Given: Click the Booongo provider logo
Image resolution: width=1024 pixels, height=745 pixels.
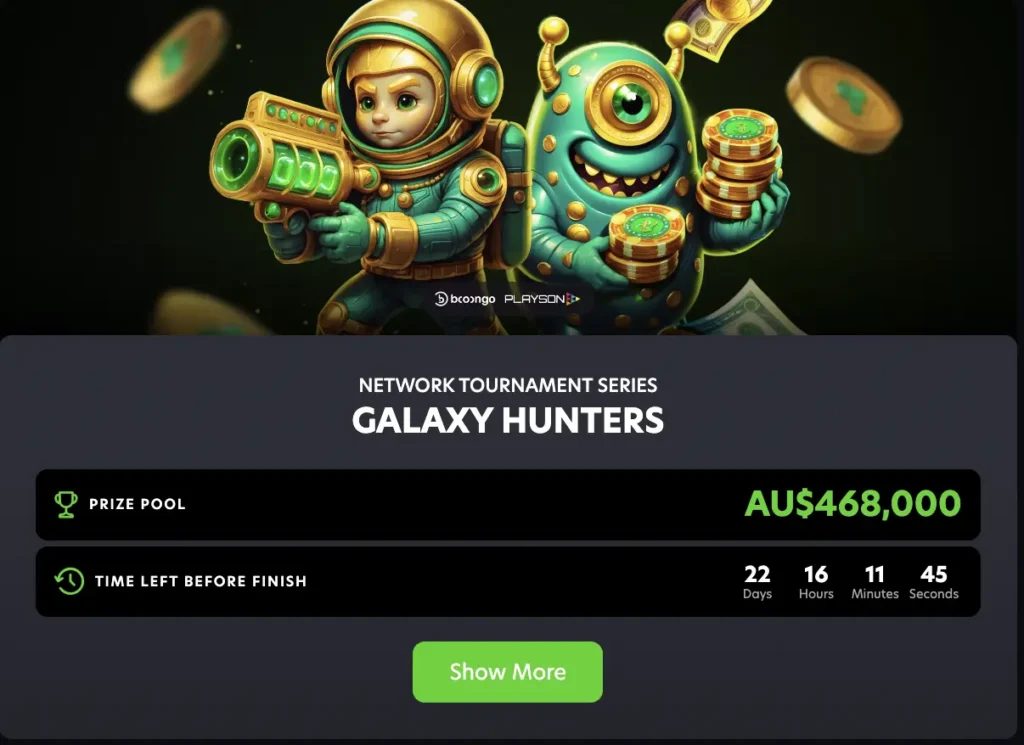Looking at the screenshot, I should pos(465,299).
